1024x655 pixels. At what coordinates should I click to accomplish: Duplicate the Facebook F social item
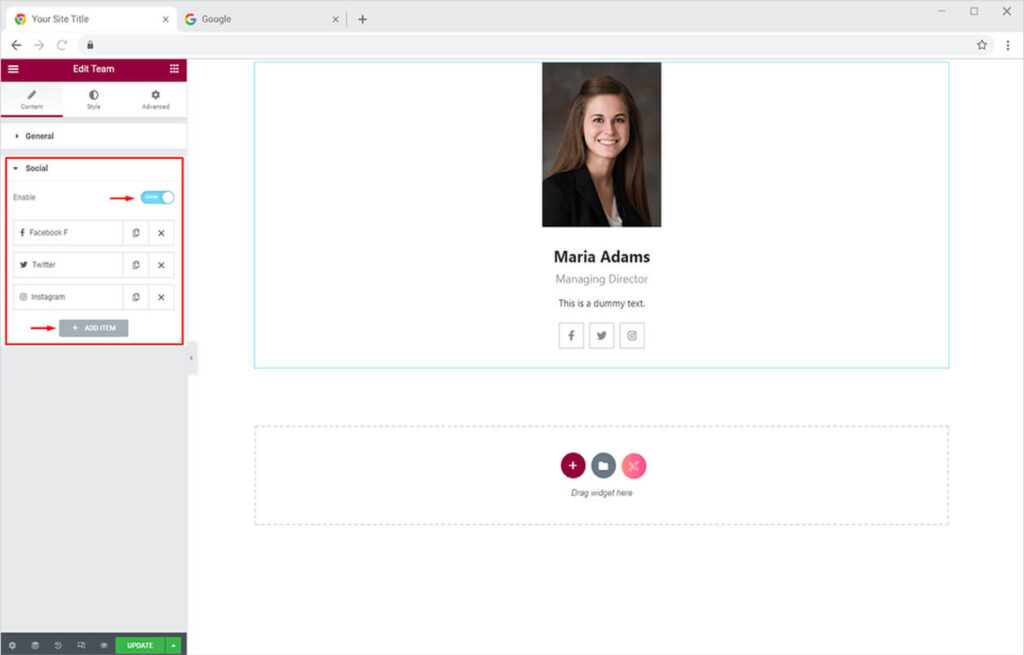coord(136,233)
